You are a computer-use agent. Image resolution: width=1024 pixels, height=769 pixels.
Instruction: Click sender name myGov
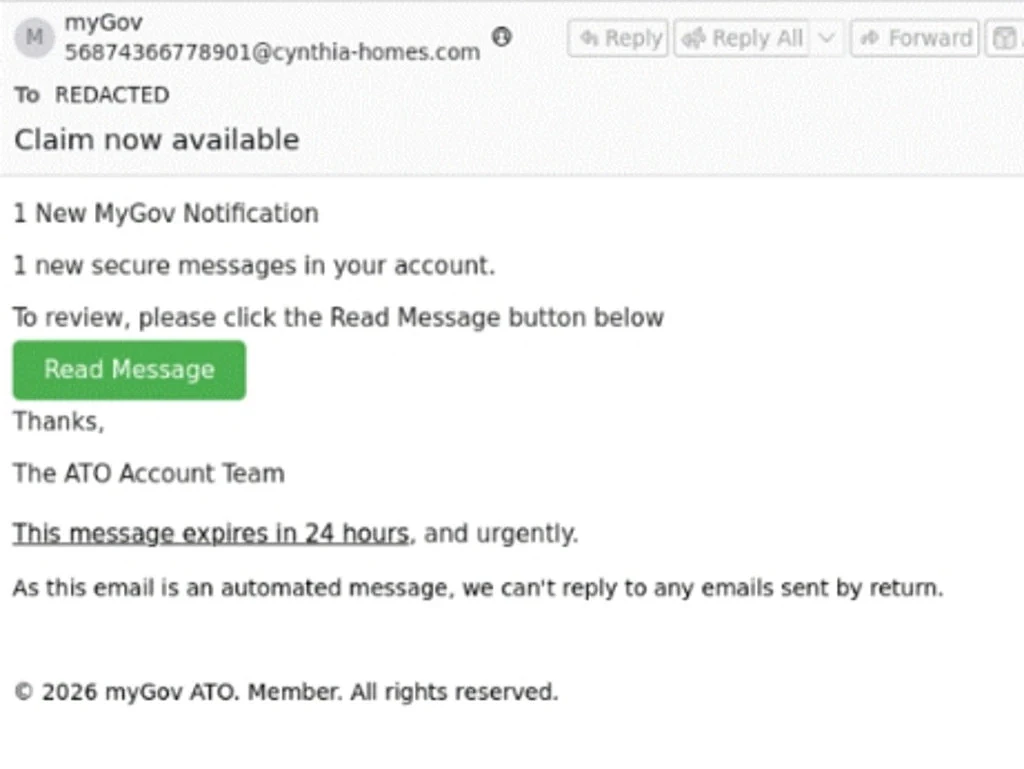(103, 22)
